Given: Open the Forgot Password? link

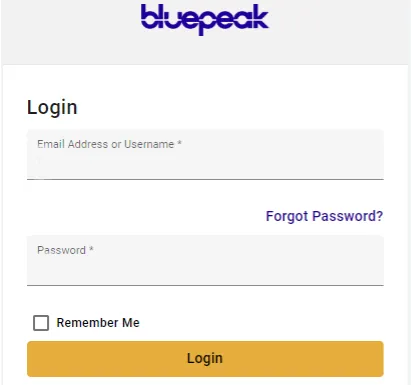Looking at the screenshot, I should tap(324, 216).
